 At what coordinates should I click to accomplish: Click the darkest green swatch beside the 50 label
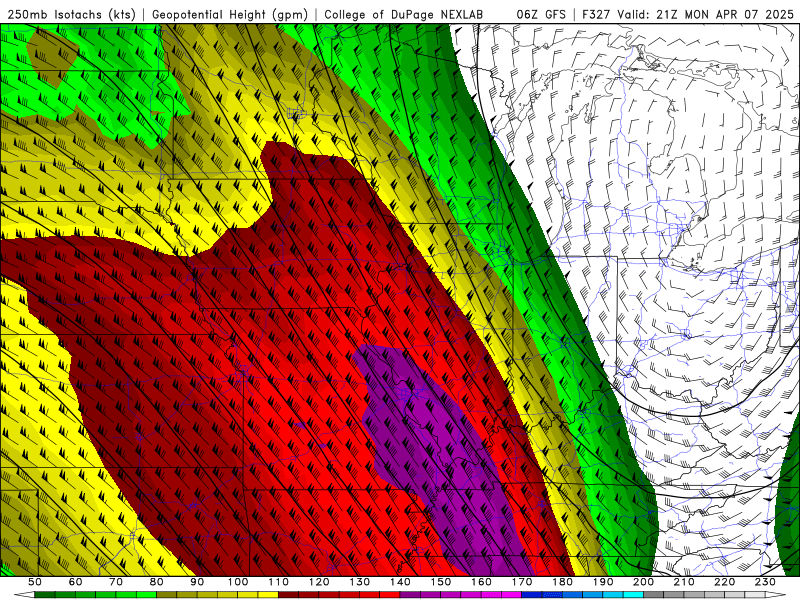[45, 595]
